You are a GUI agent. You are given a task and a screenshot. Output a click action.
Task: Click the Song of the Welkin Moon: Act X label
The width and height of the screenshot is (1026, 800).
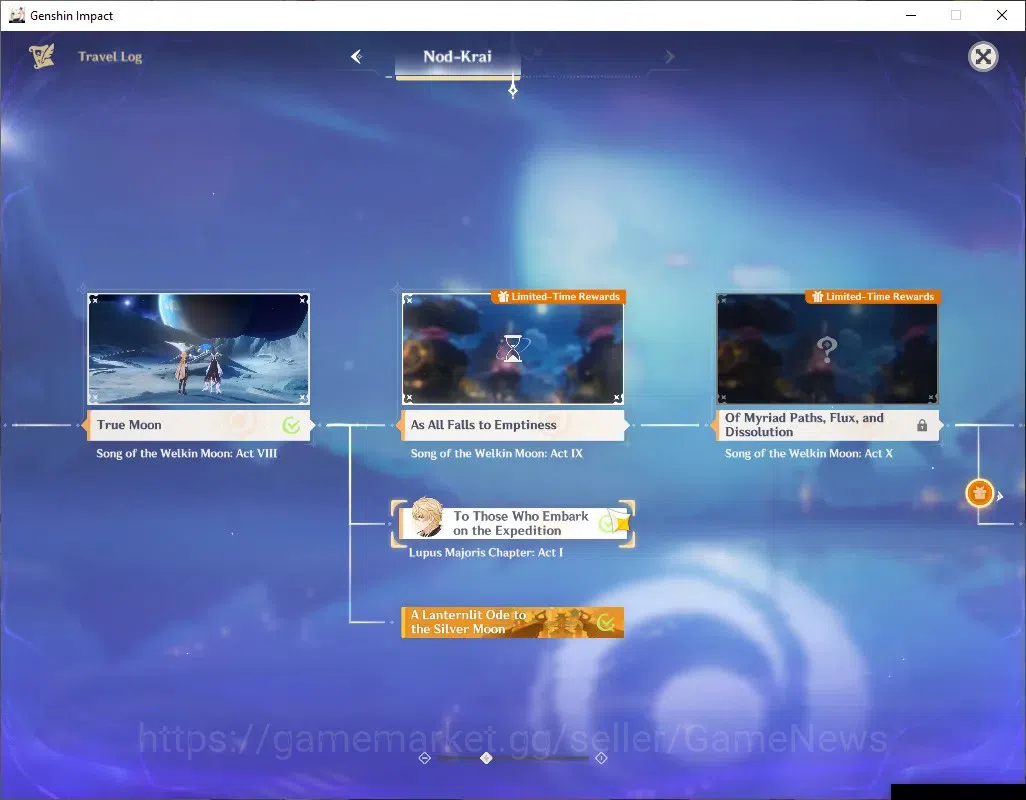tap(809, 453)
